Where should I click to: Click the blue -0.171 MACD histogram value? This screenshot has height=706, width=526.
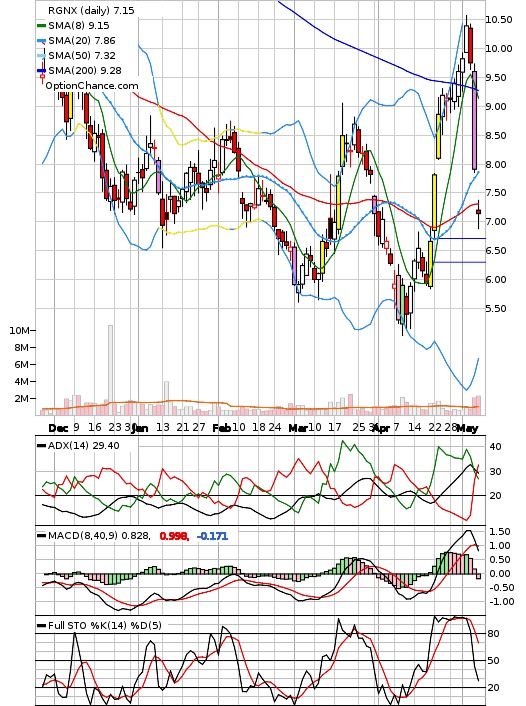click(x=213, y=536)
